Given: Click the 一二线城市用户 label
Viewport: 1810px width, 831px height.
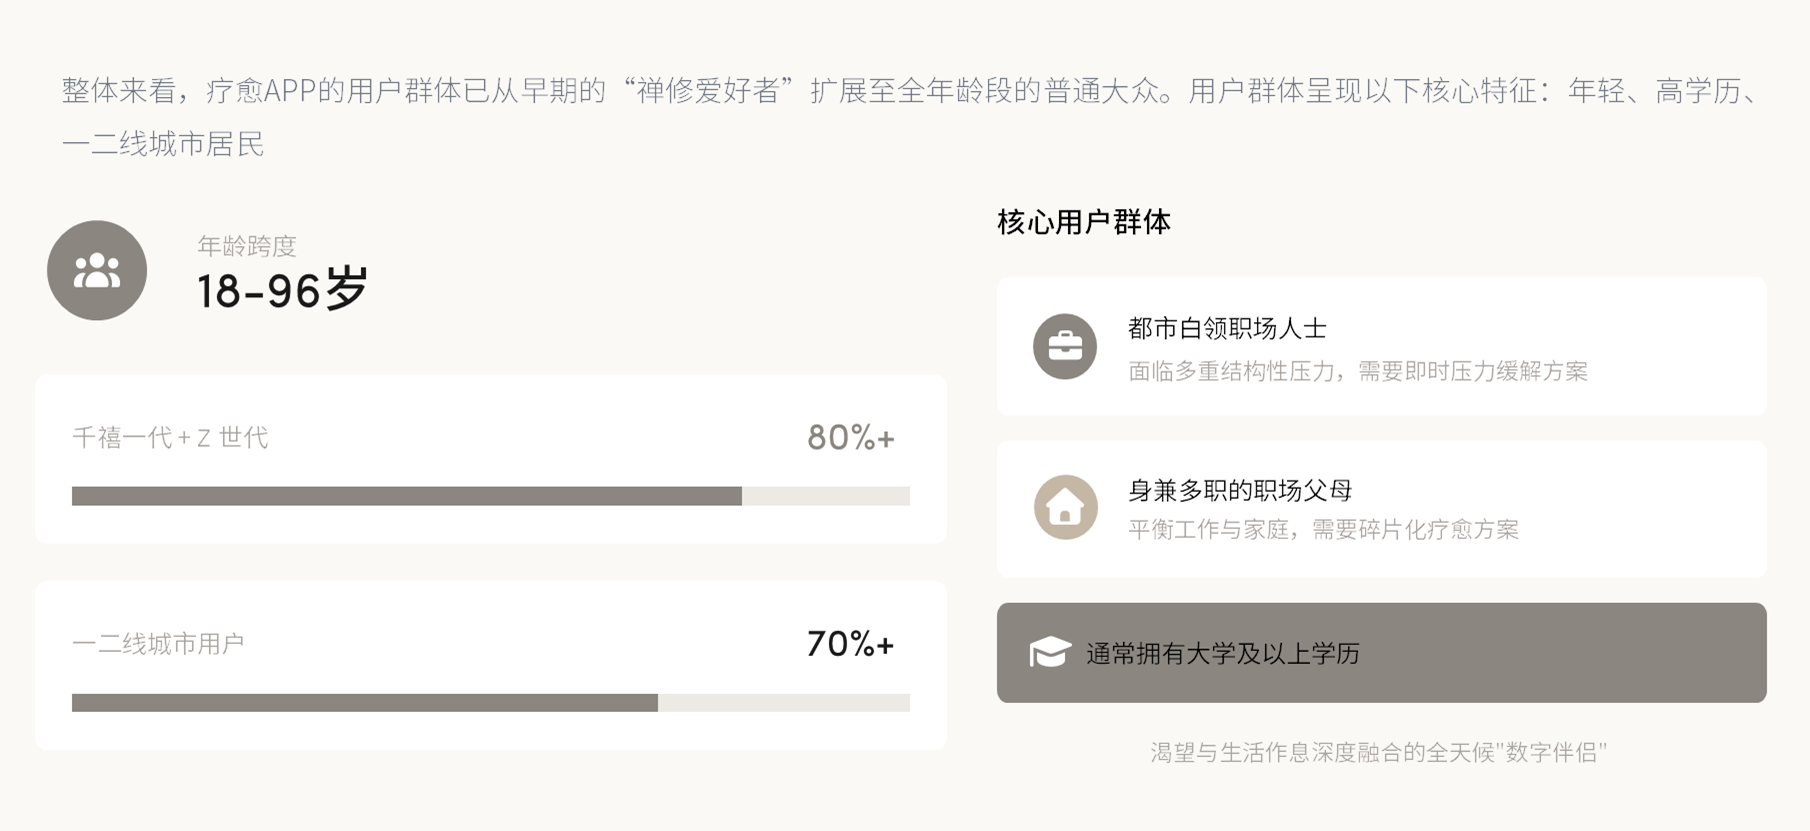Looking at the screenshot, I should click(x=158, y=644).
